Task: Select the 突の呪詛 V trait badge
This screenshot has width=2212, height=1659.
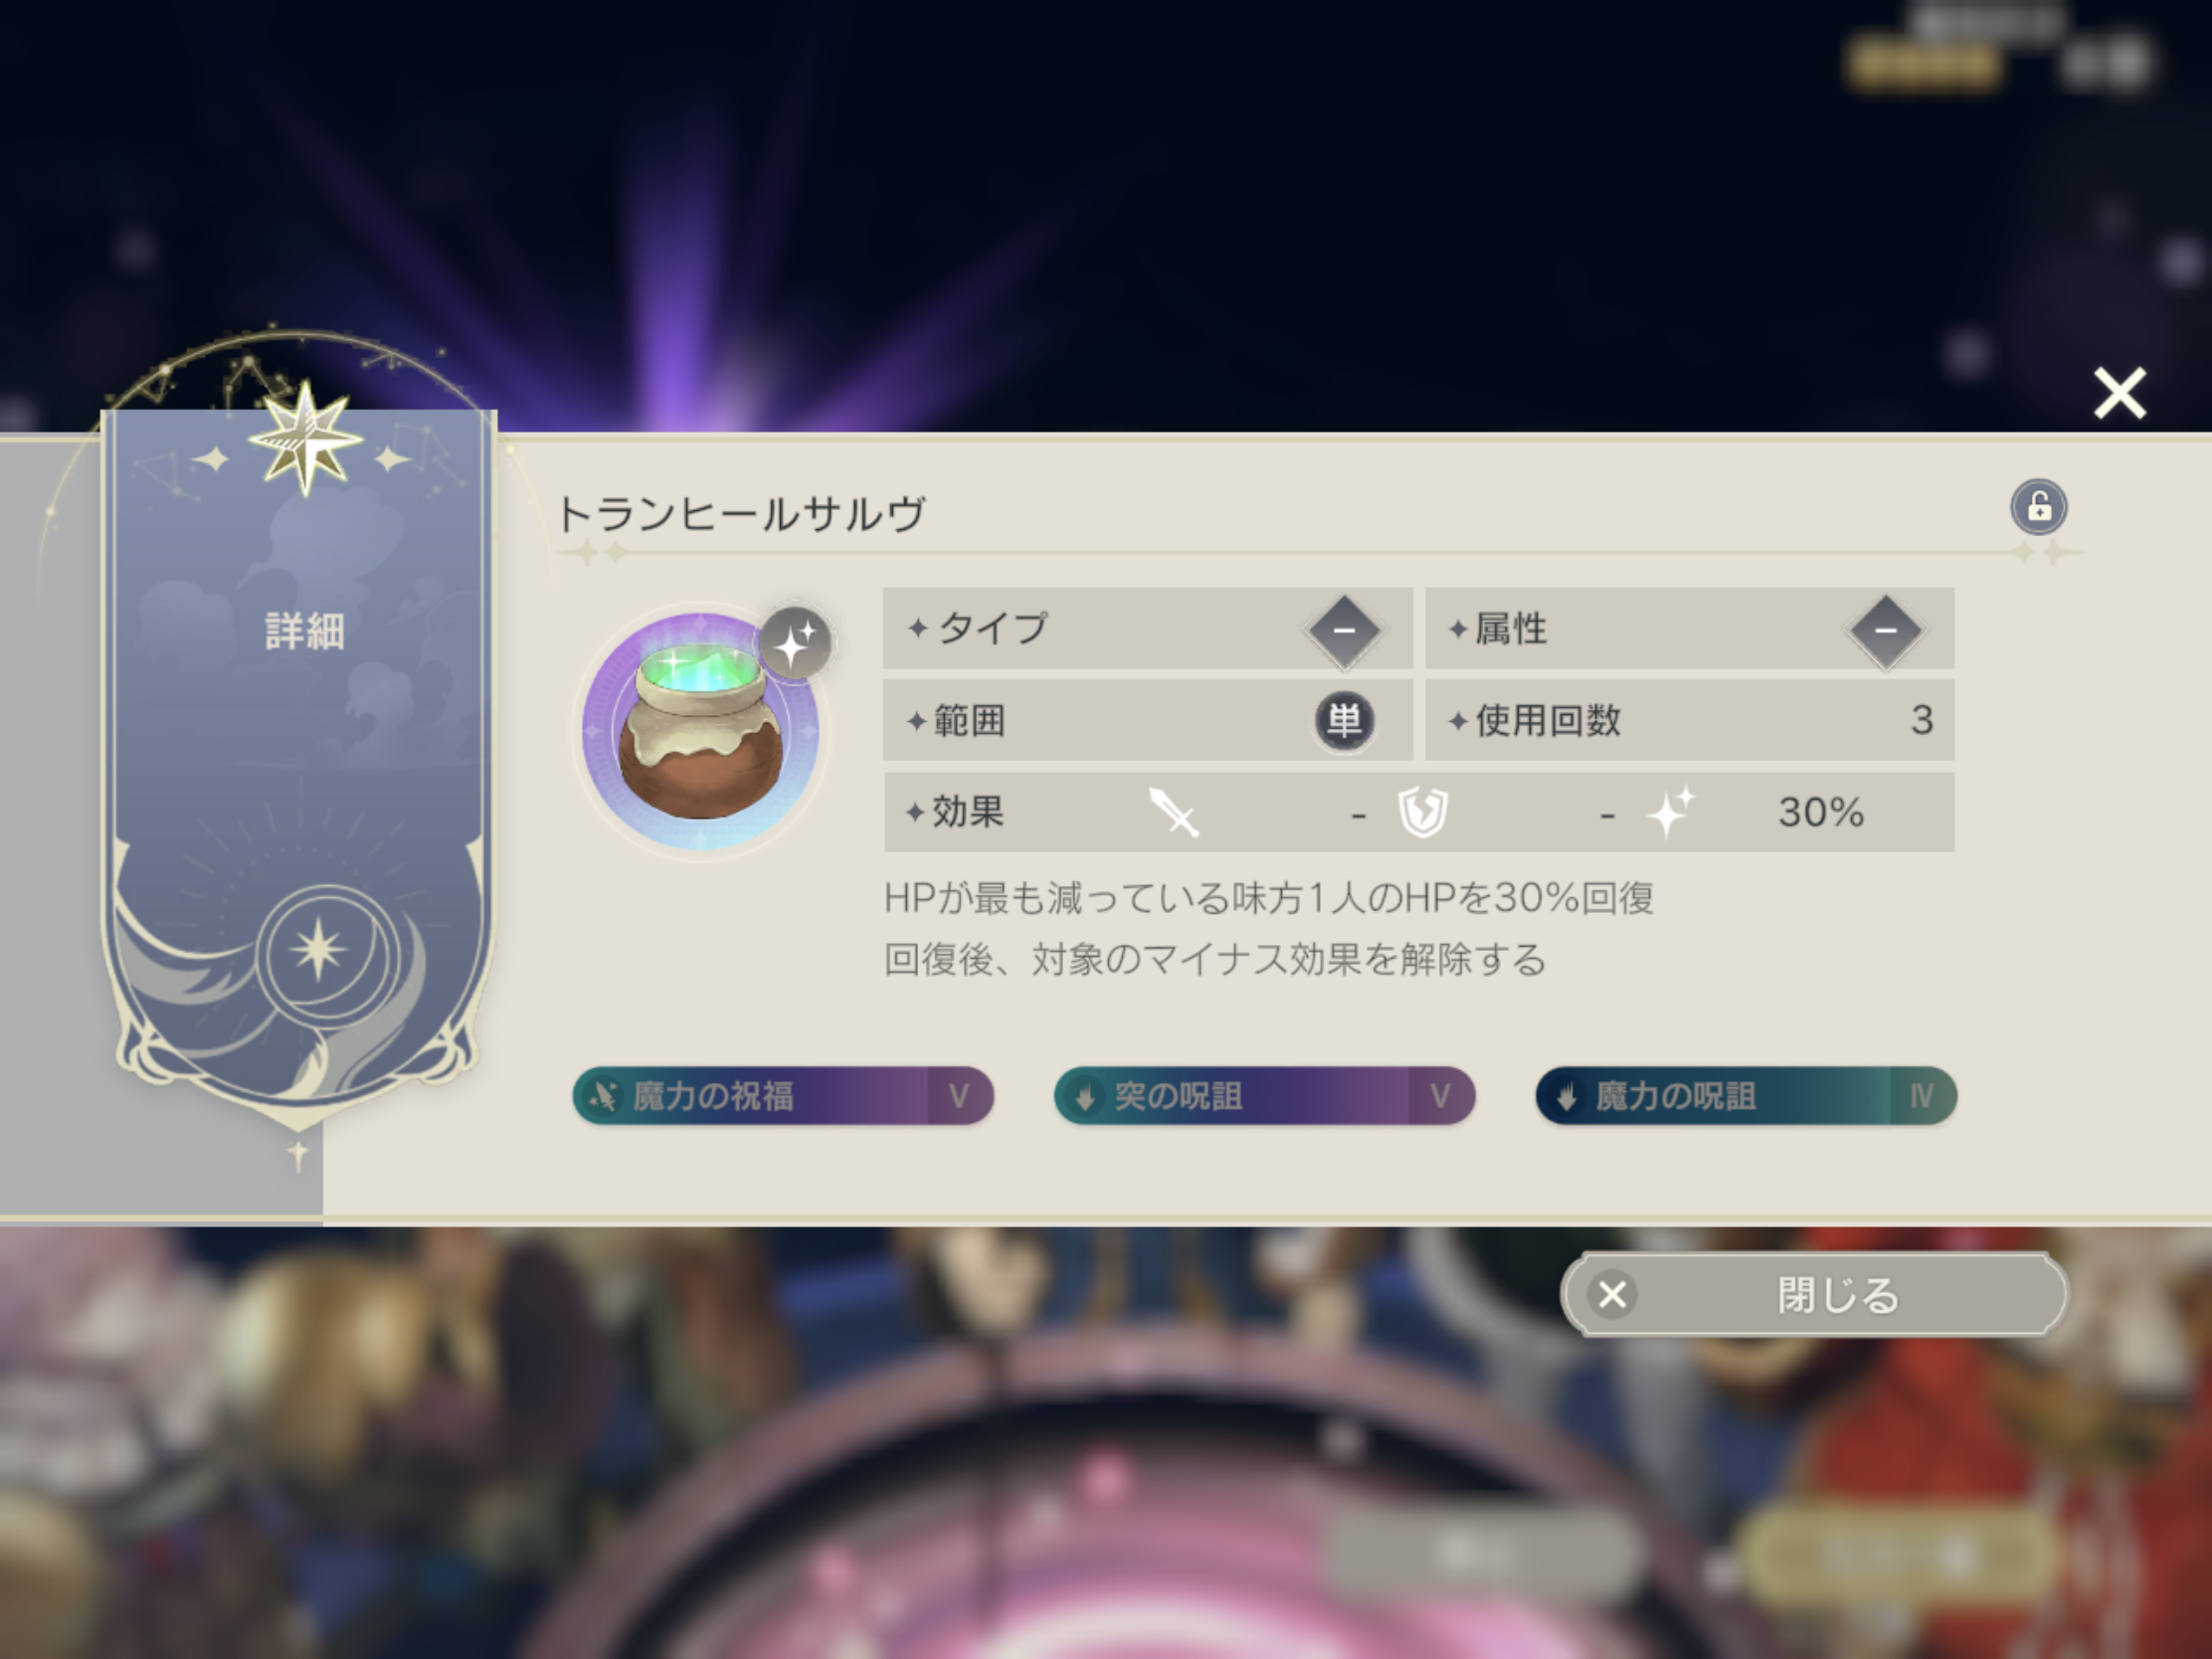Action: coord(1265,1096)
